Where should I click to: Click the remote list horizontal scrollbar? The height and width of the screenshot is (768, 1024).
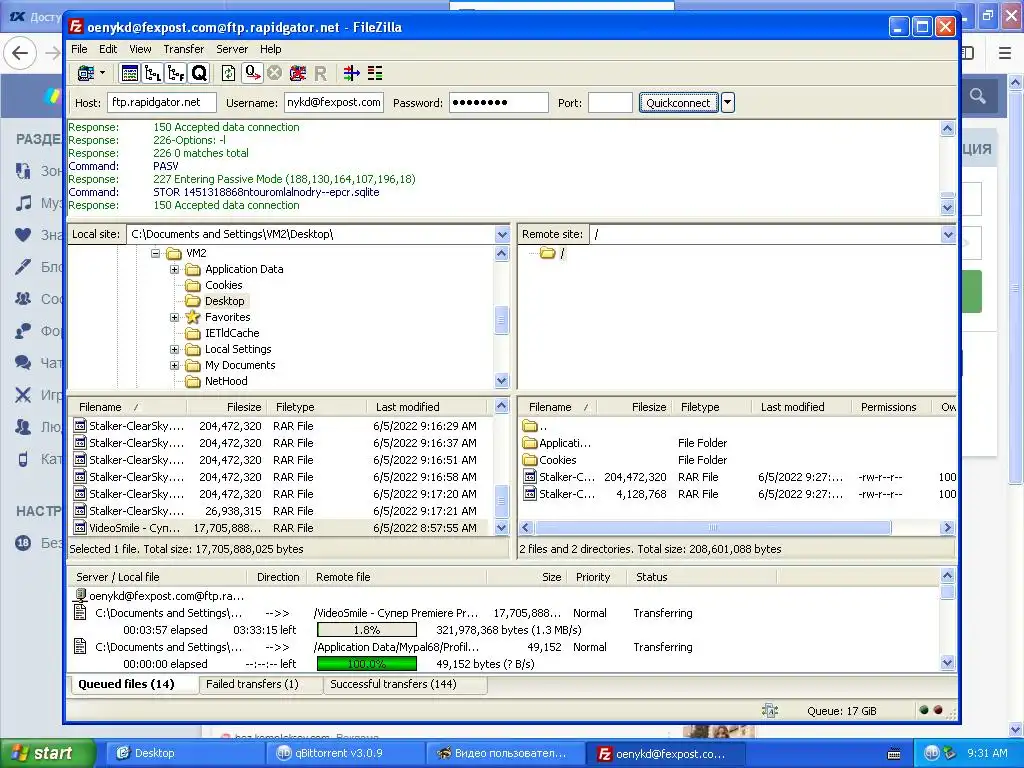(x=712, y=528)
